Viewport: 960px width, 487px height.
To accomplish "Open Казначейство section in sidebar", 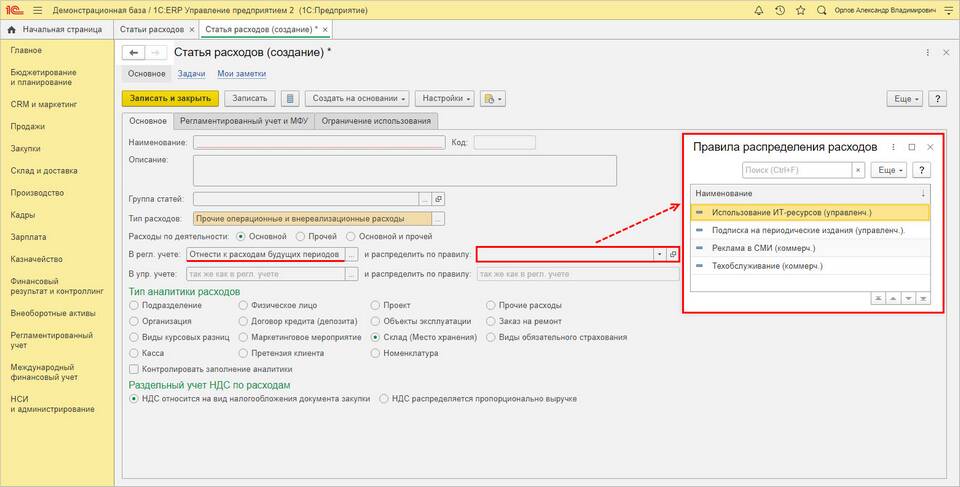I will pyautogui.click(x=37, y=259).
